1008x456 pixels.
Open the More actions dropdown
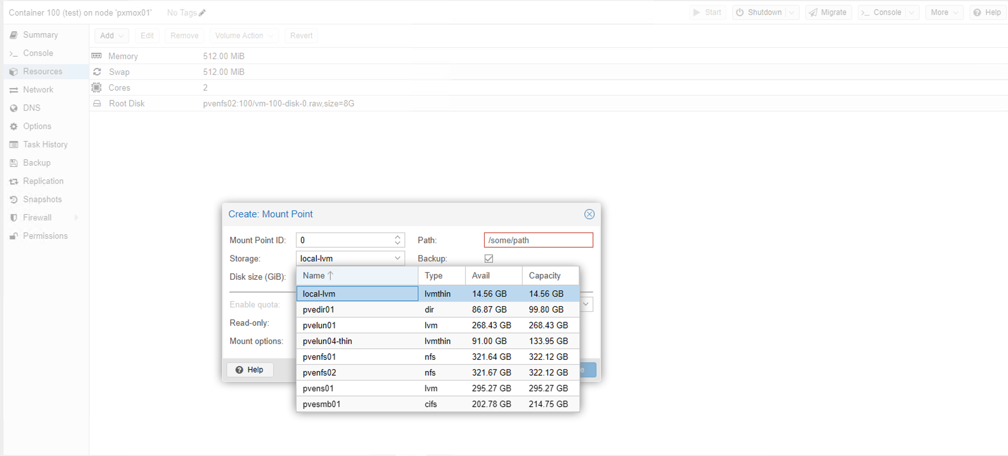943,13
